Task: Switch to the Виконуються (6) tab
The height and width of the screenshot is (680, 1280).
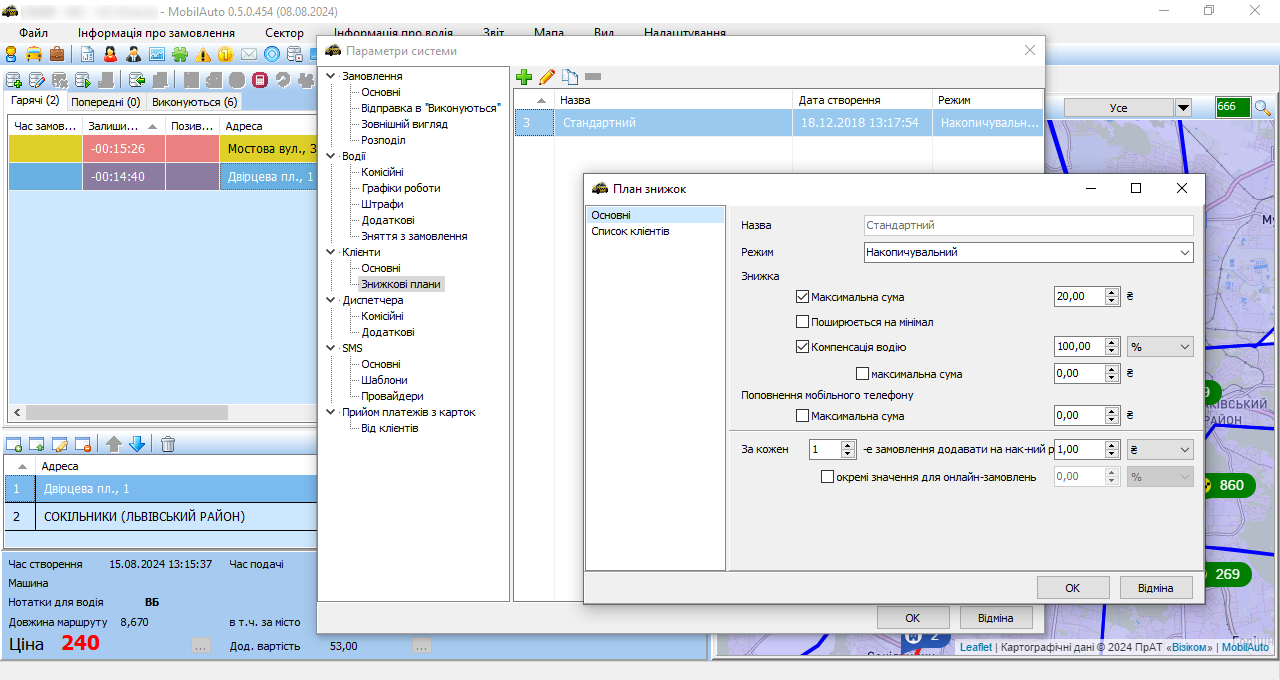Action: coord(194,101)
